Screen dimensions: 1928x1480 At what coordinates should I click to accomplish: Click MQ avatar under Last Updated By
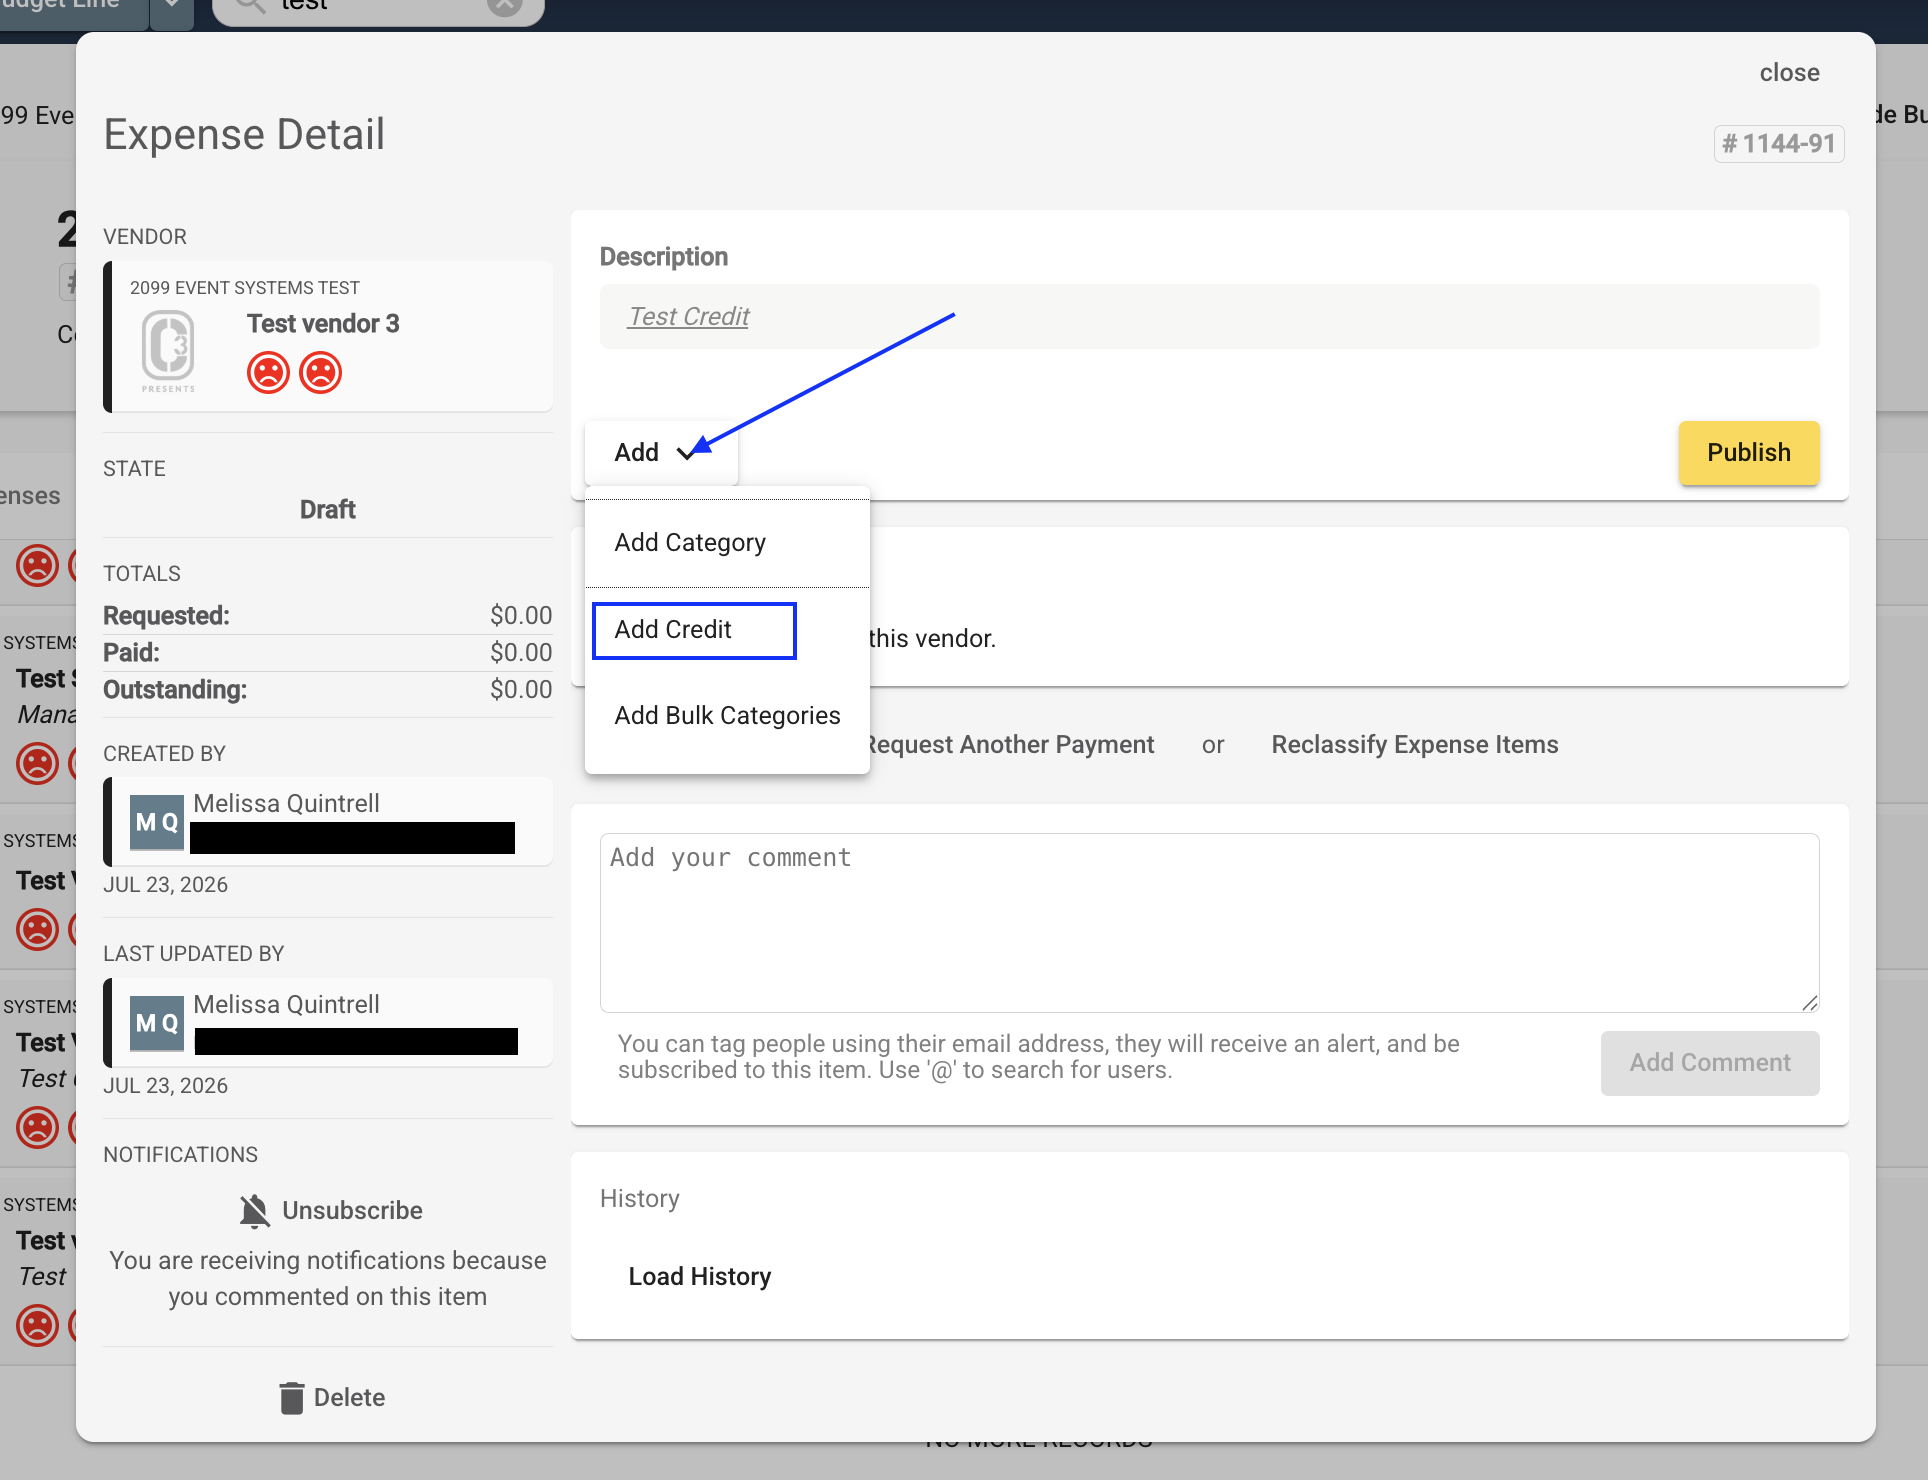pyautogui.click(x=157, y=1023)
